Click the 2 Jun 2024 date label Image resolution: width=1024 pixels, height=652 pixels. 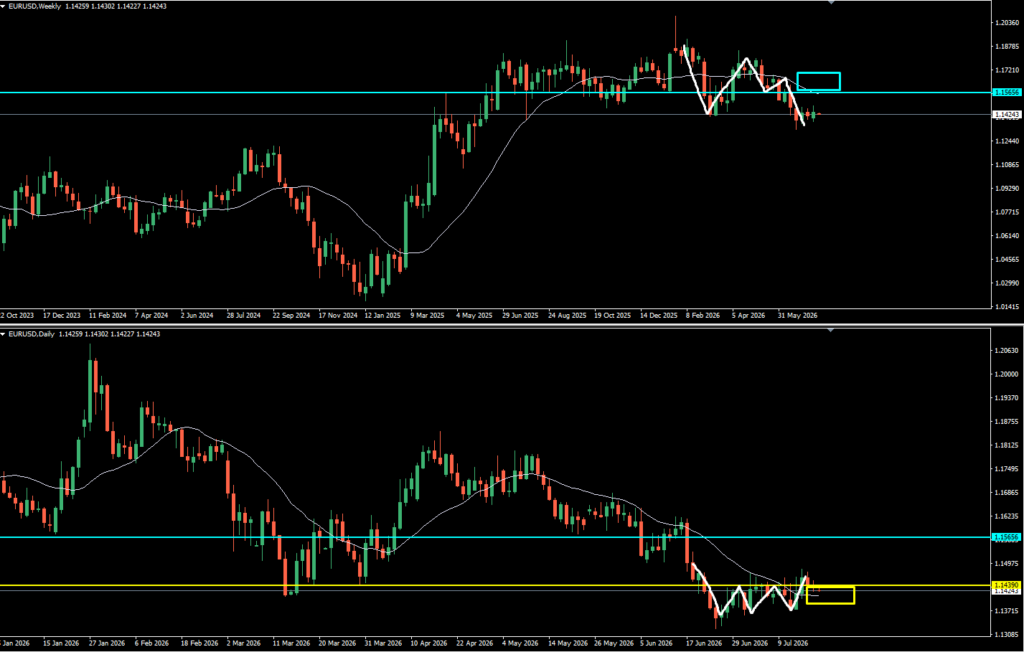click(197, 315)
